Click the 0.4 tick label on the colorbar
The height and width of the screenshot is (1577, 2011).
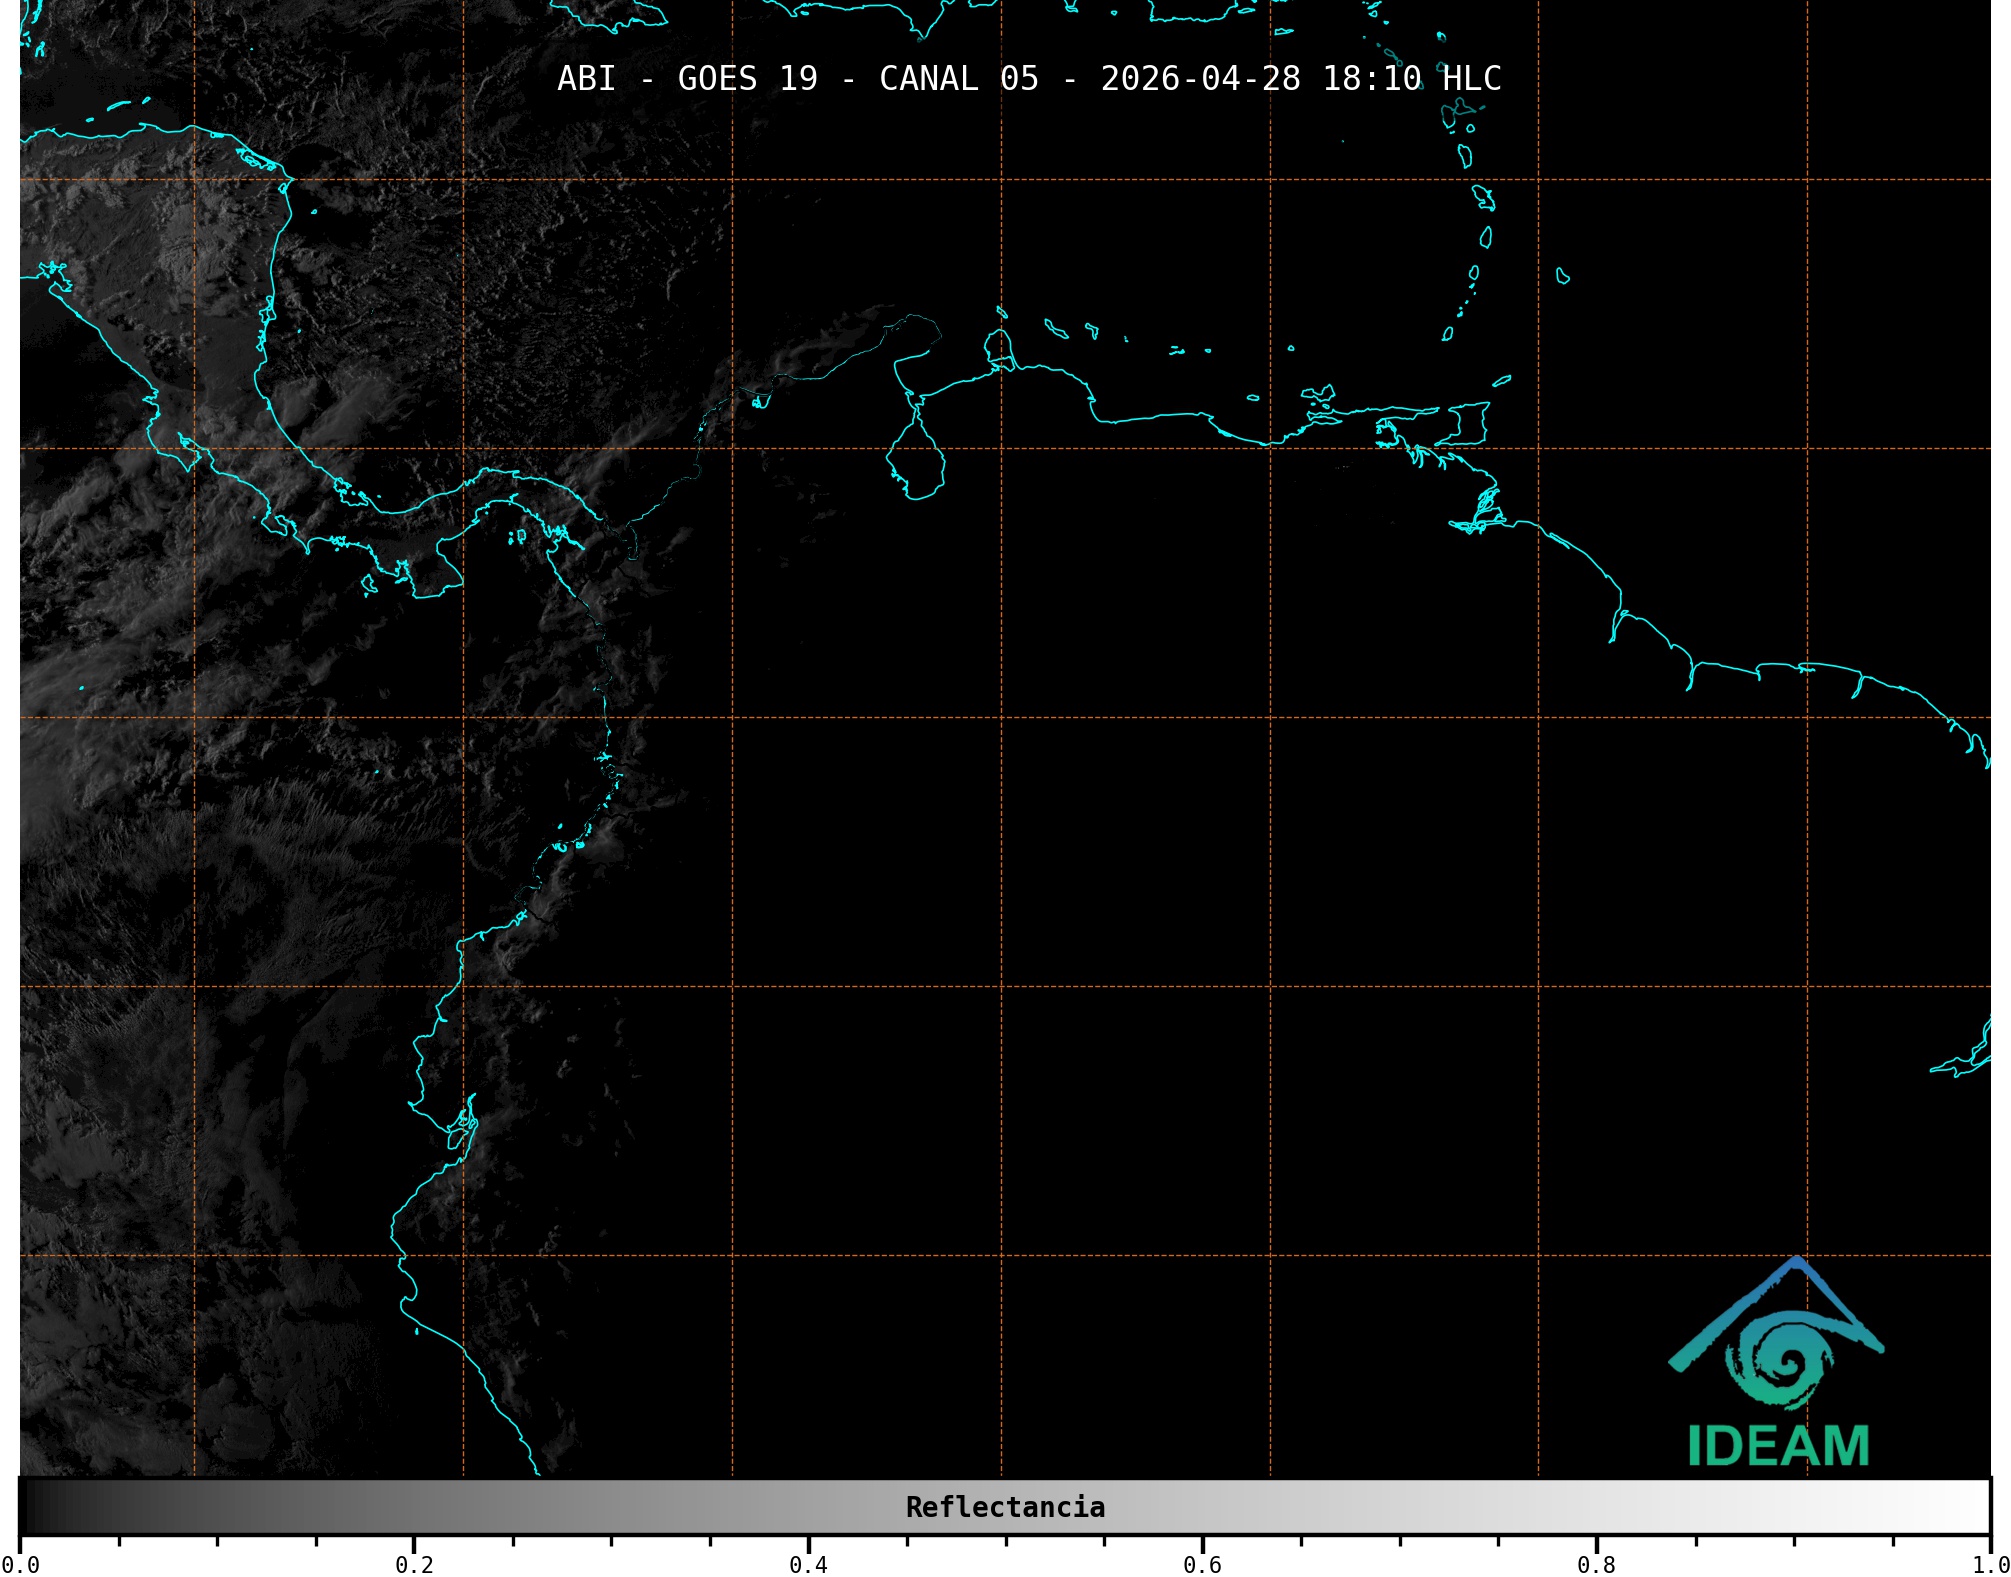coord(808,1565)
